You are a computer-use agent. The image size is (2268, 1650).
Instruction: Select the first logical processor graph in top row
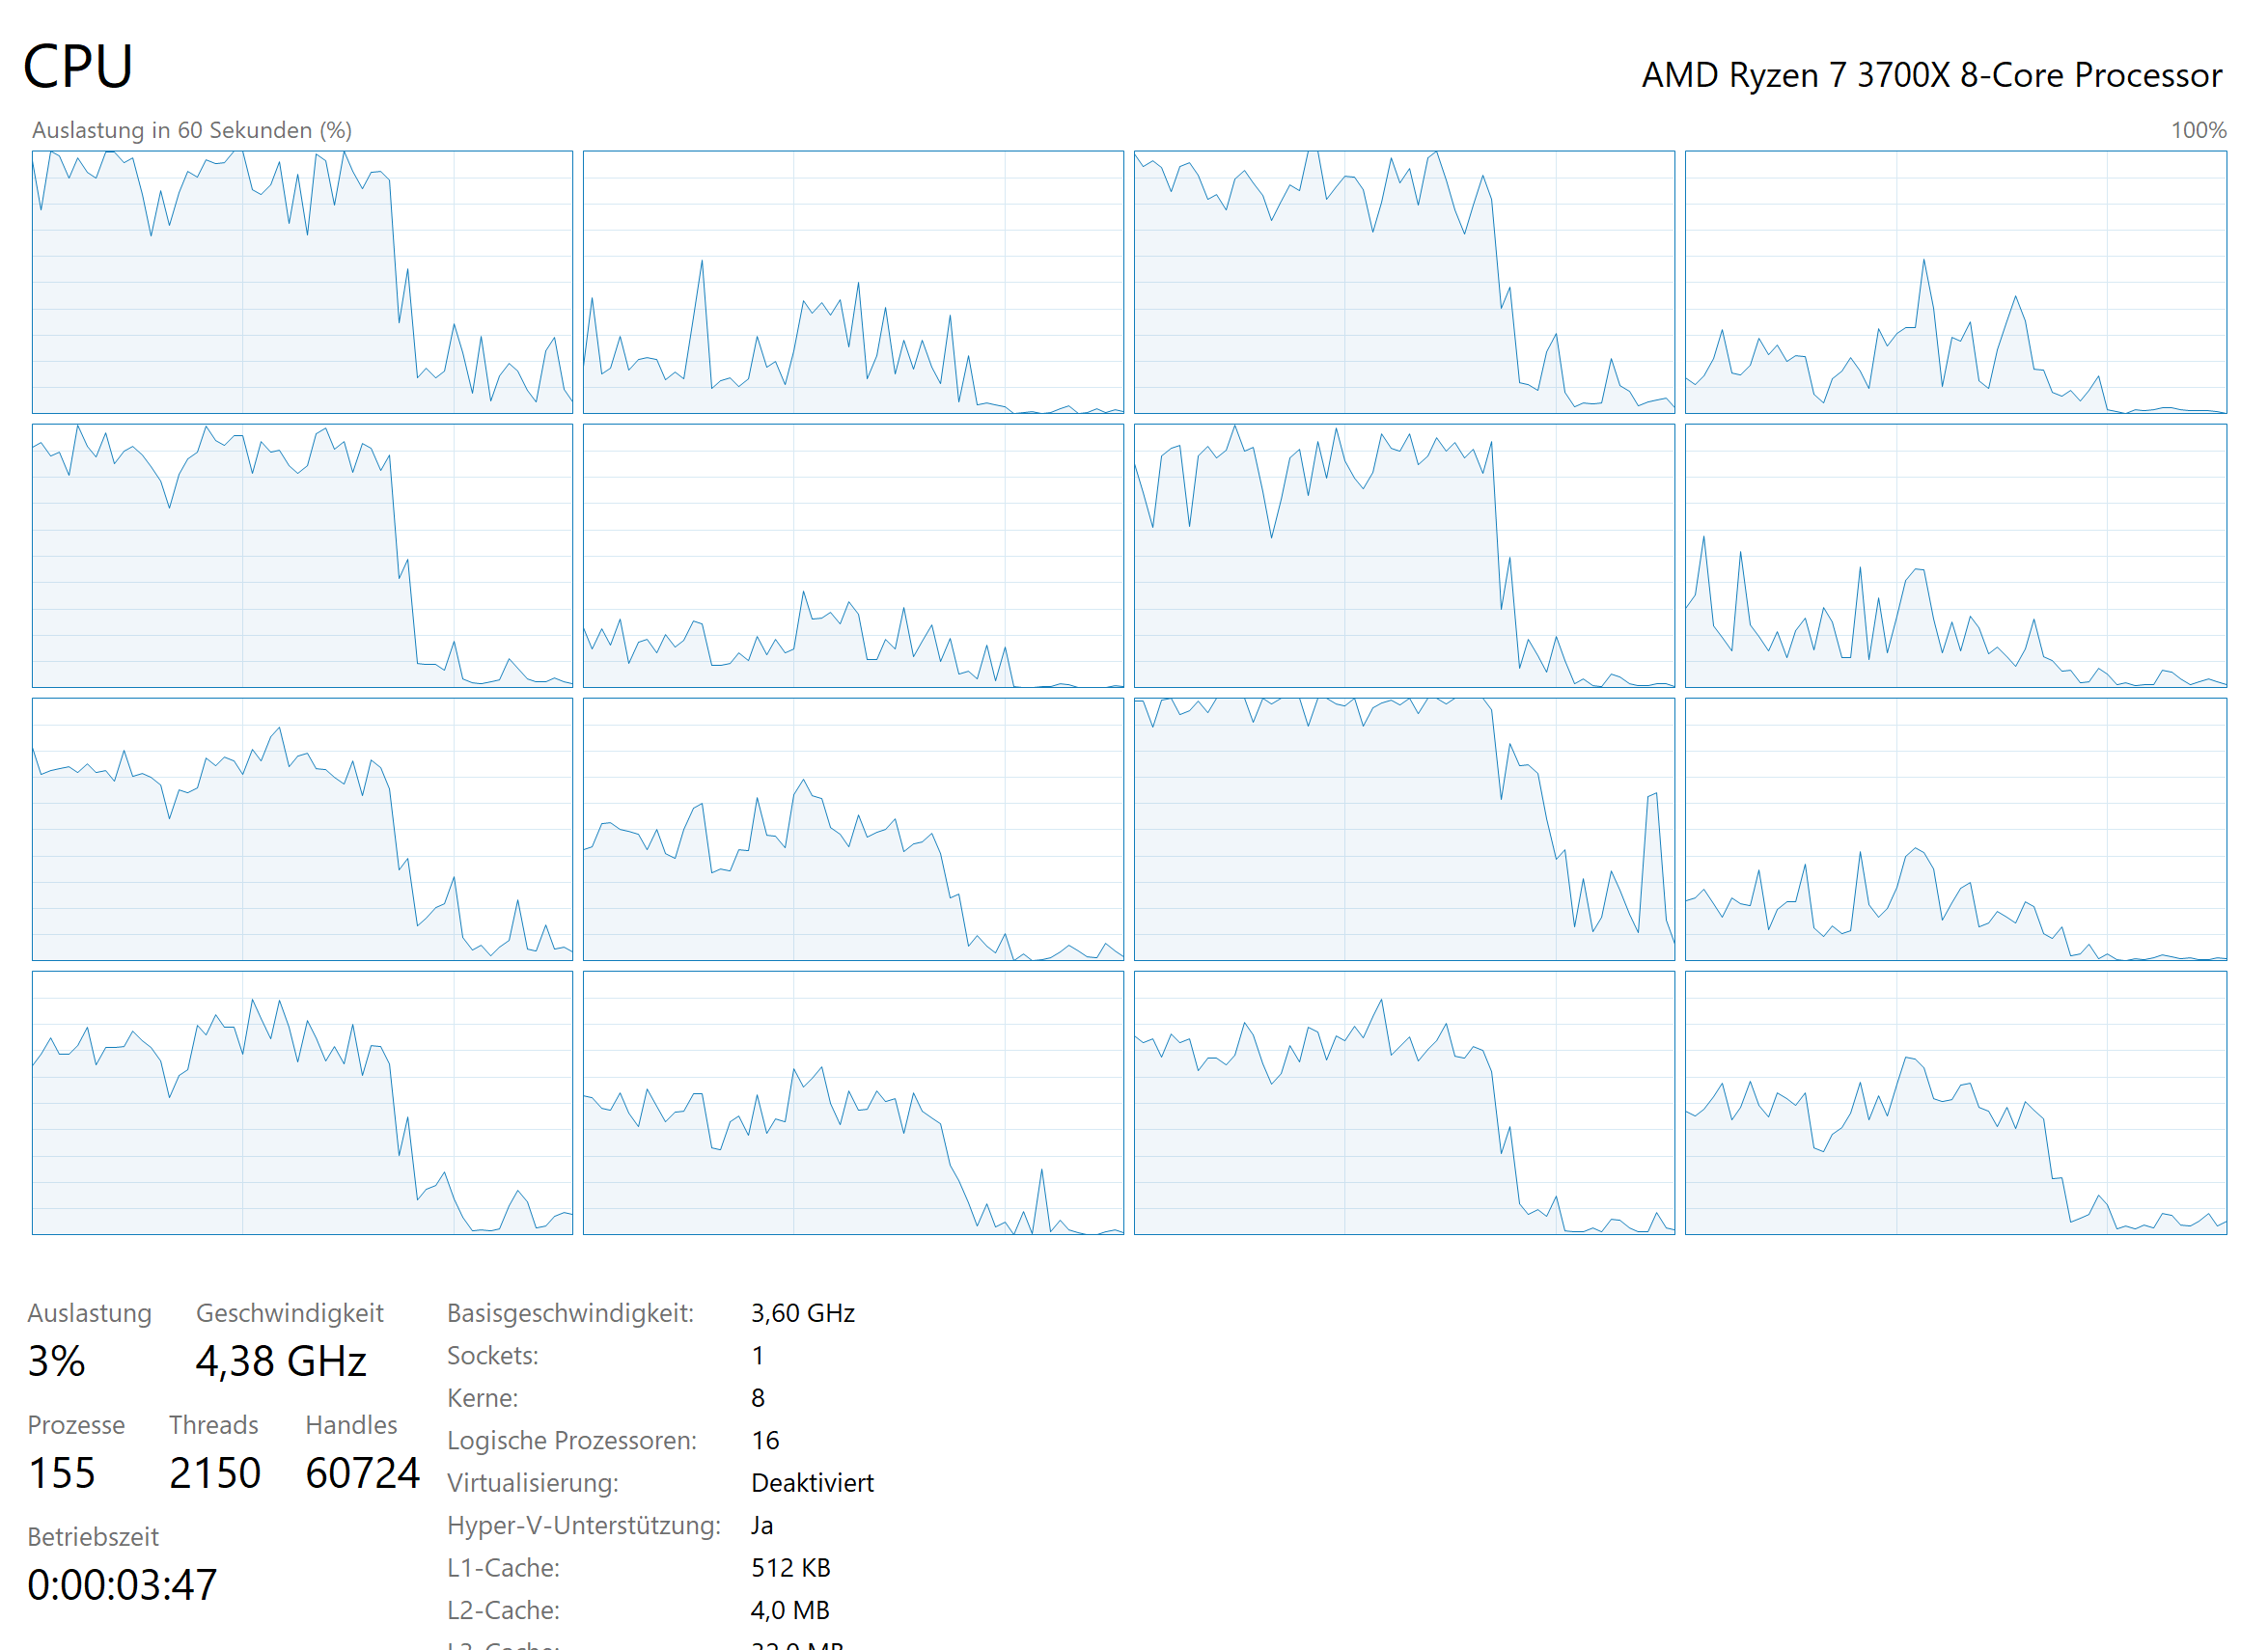[302, 282]
